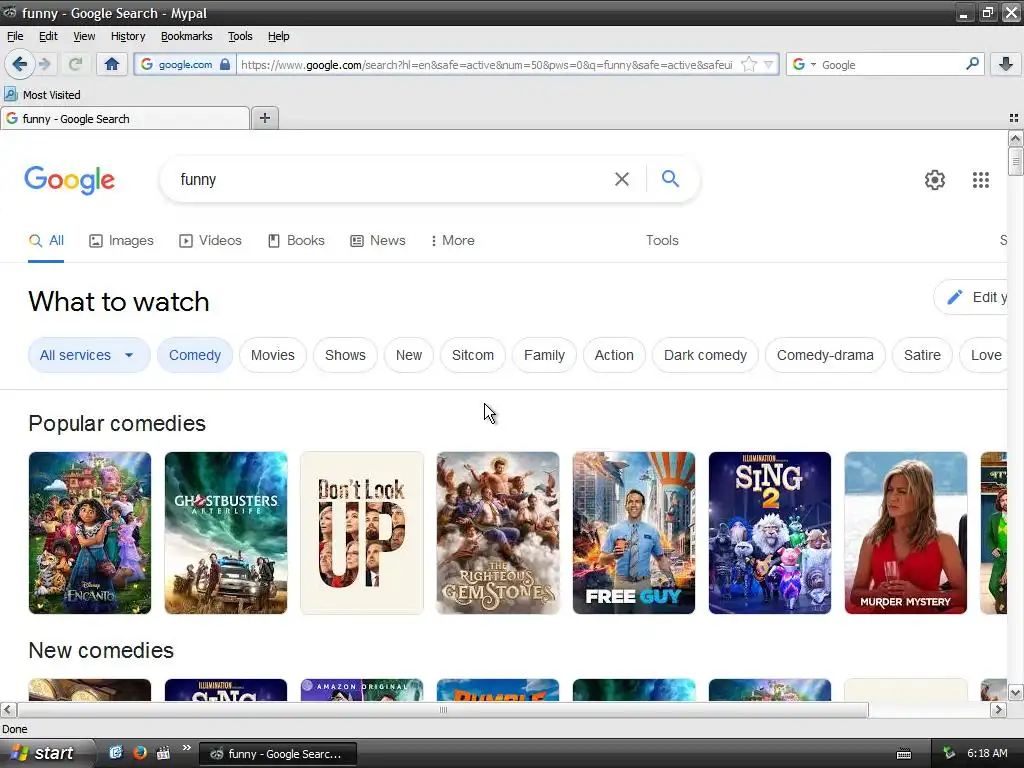Click the Reload page icon
This screenshot has height=768, width=1024.
tap(75, 64)
